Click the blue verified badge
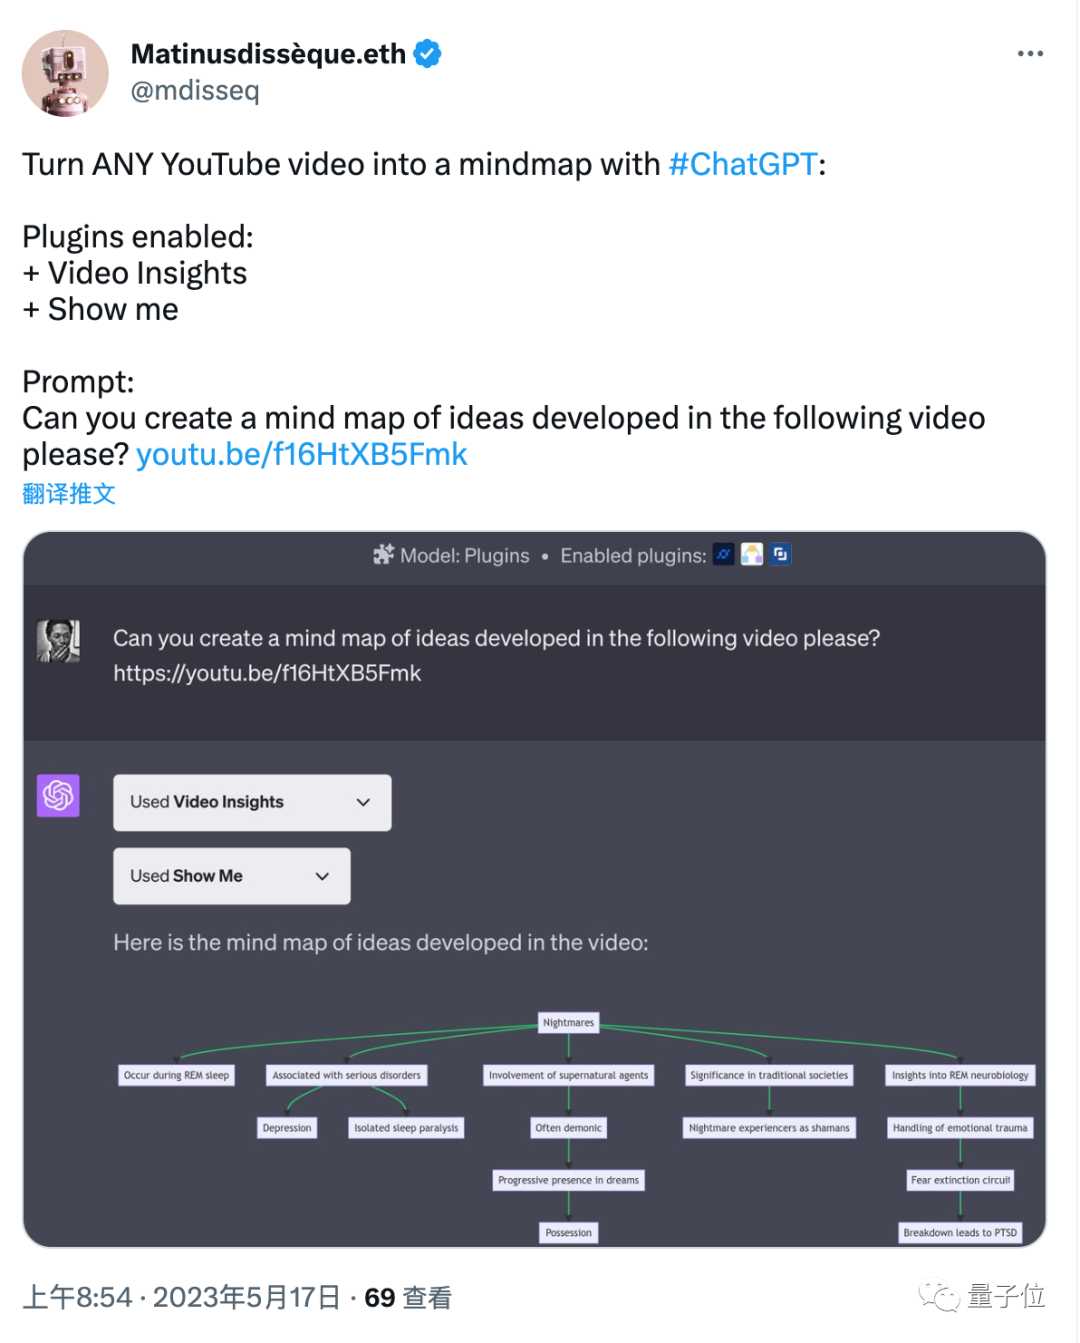The image size is (1080, 1343). 427,54
